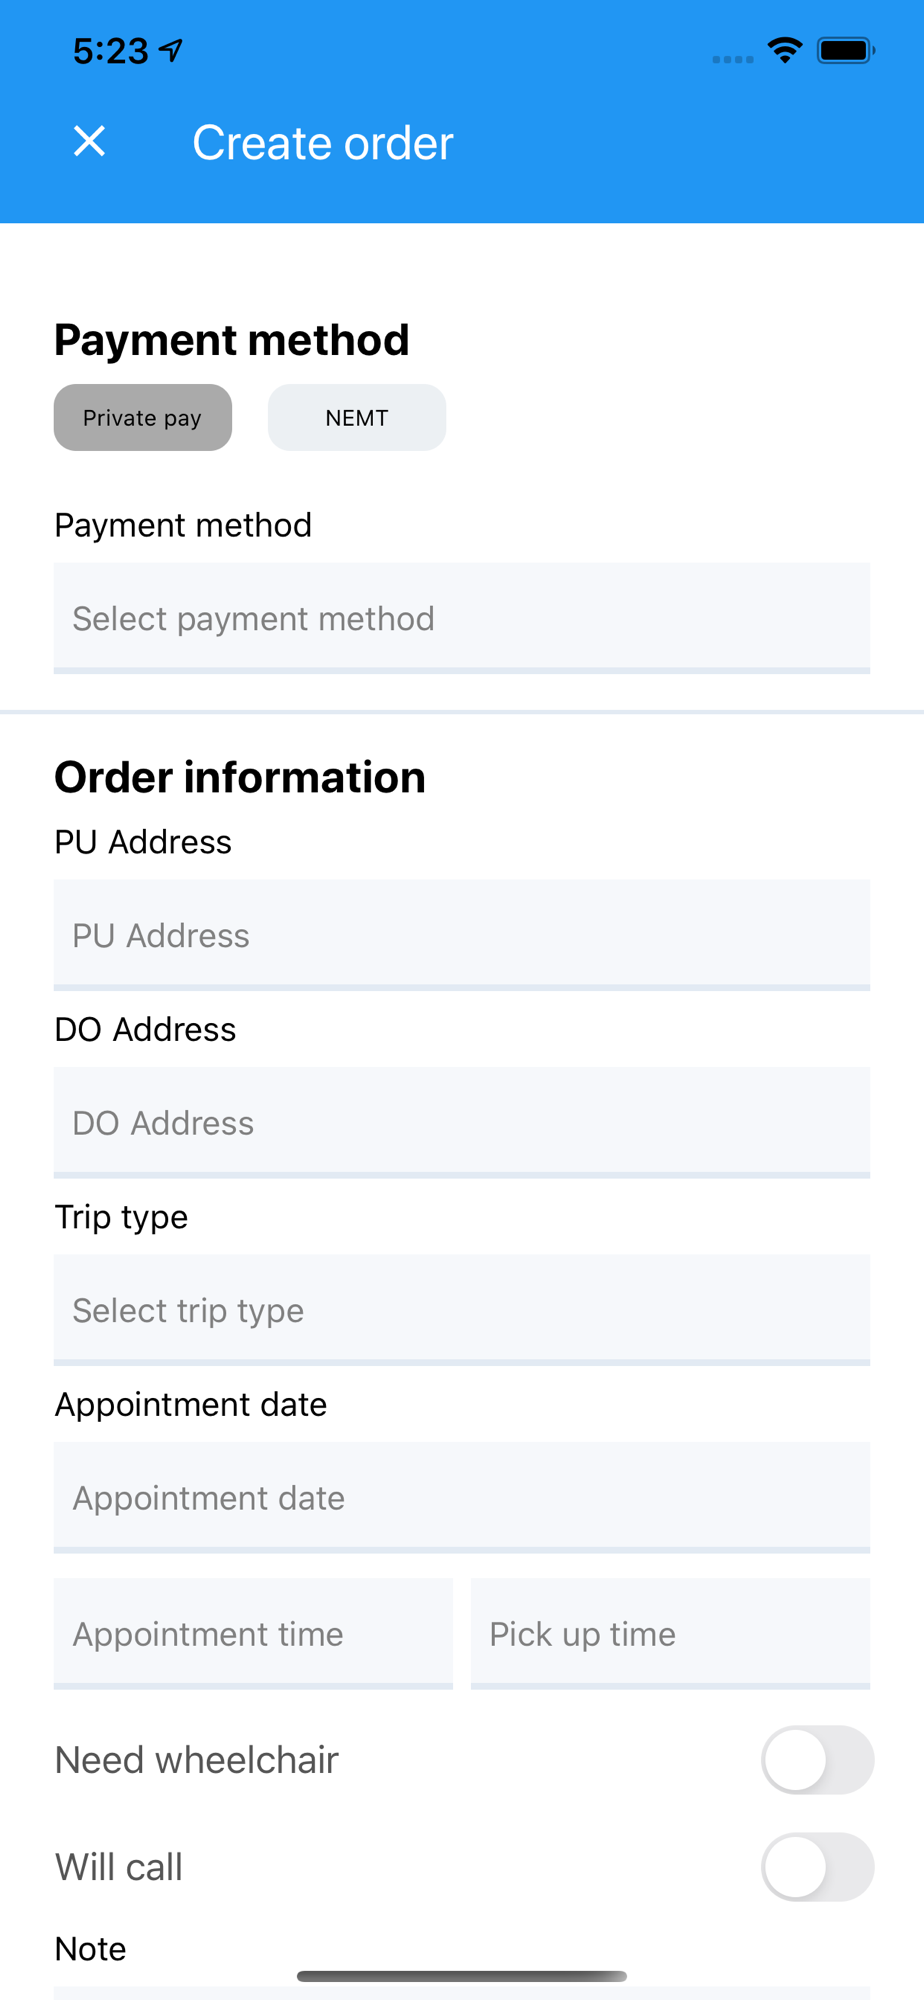
Task: Tap the 5:23 clock in status bar
Action: [x=111, y=51]
